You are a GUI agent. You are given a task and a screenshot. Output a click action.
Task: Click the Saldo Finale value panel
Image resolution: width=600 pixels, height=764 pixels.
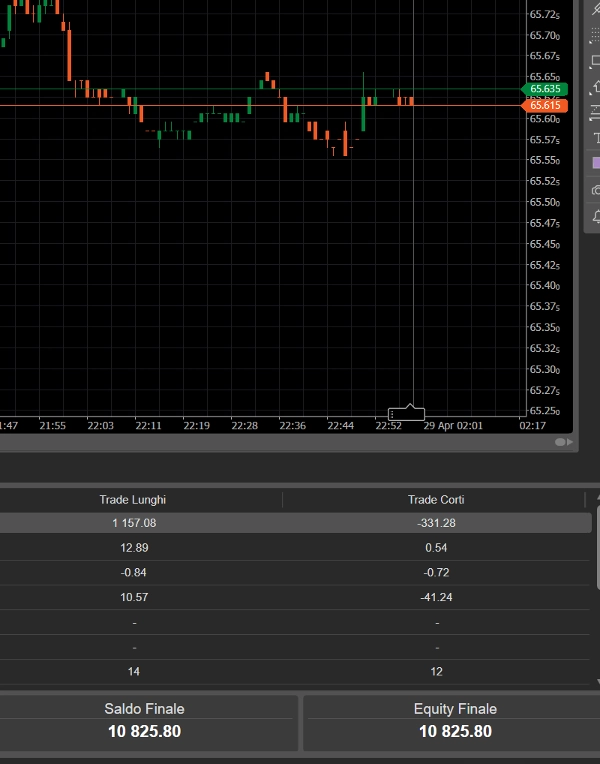pos(145,721)
